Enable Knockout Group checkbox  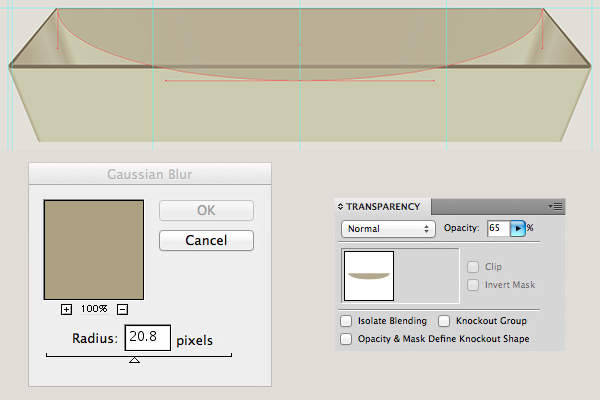click(x=444, y=321)
